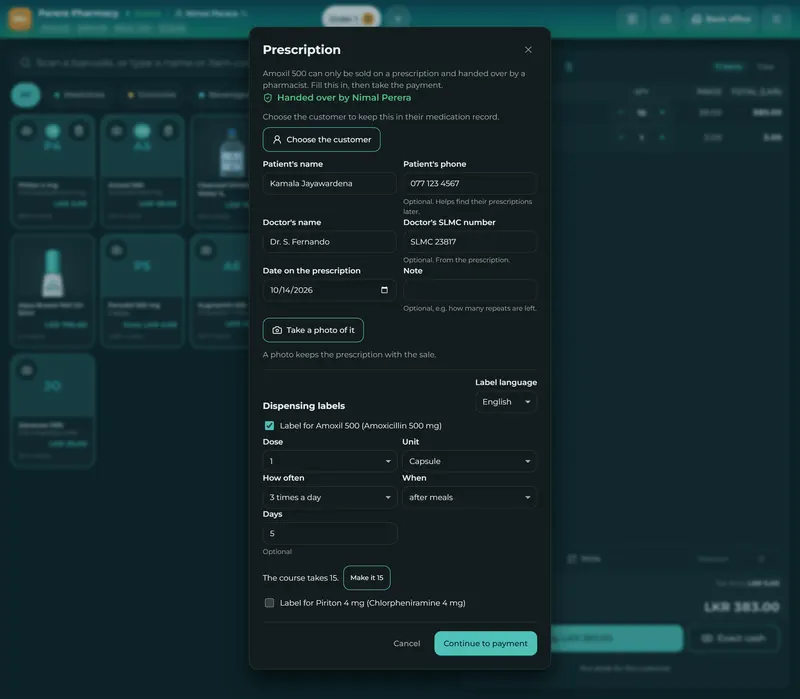Click the Days input showing 5
The image size is (800, 699).
[330, 533]
